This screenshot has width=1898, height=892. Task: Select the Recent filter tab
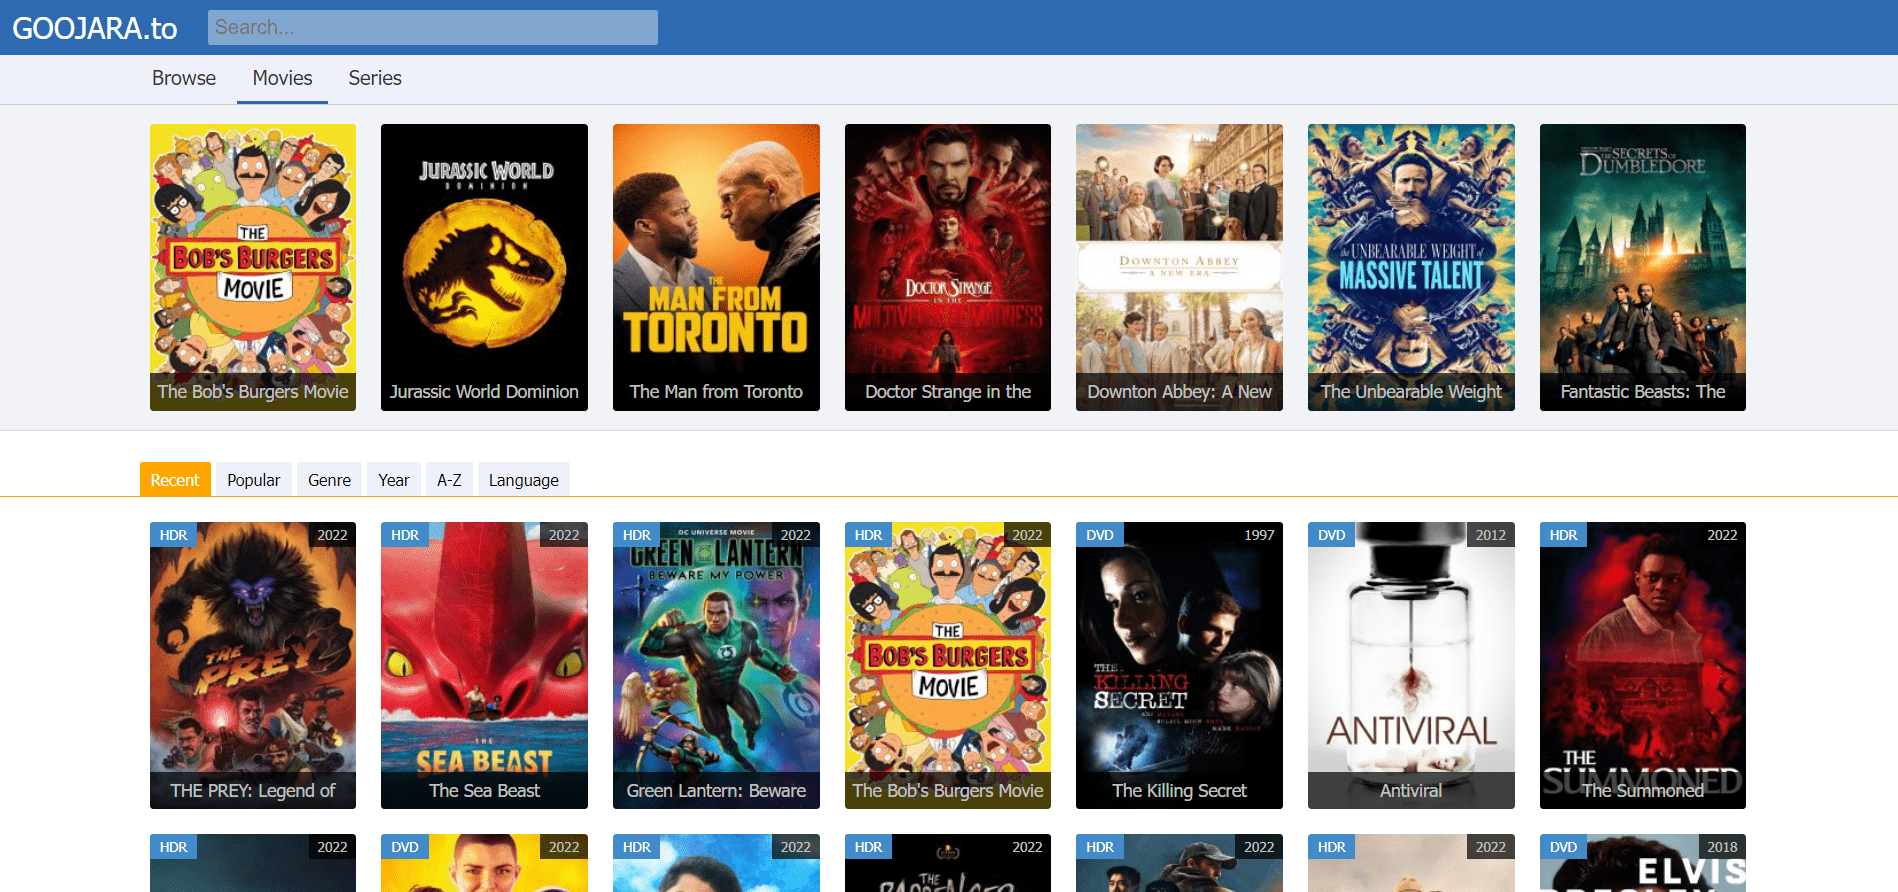click(x=175, y=480)
